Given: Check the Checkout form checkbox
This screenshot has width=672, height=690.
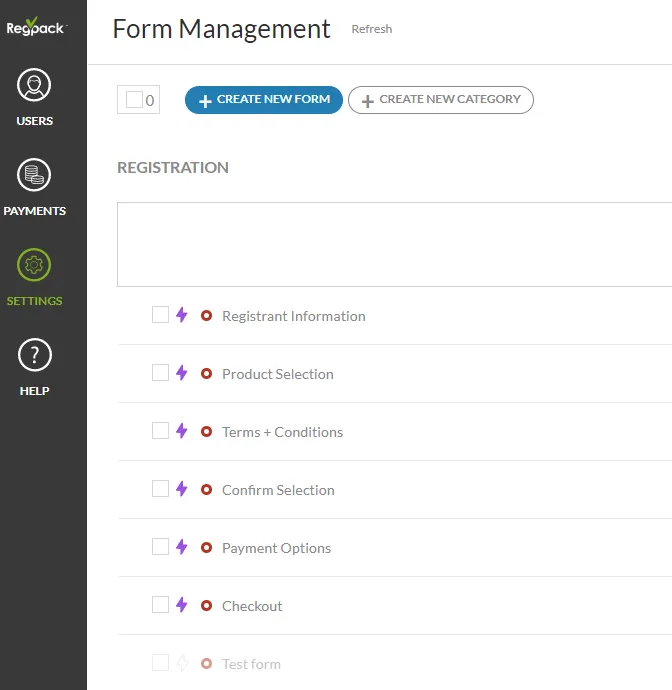Looking at the screenshot, I should pyautogui.click(x=160, y=605).
